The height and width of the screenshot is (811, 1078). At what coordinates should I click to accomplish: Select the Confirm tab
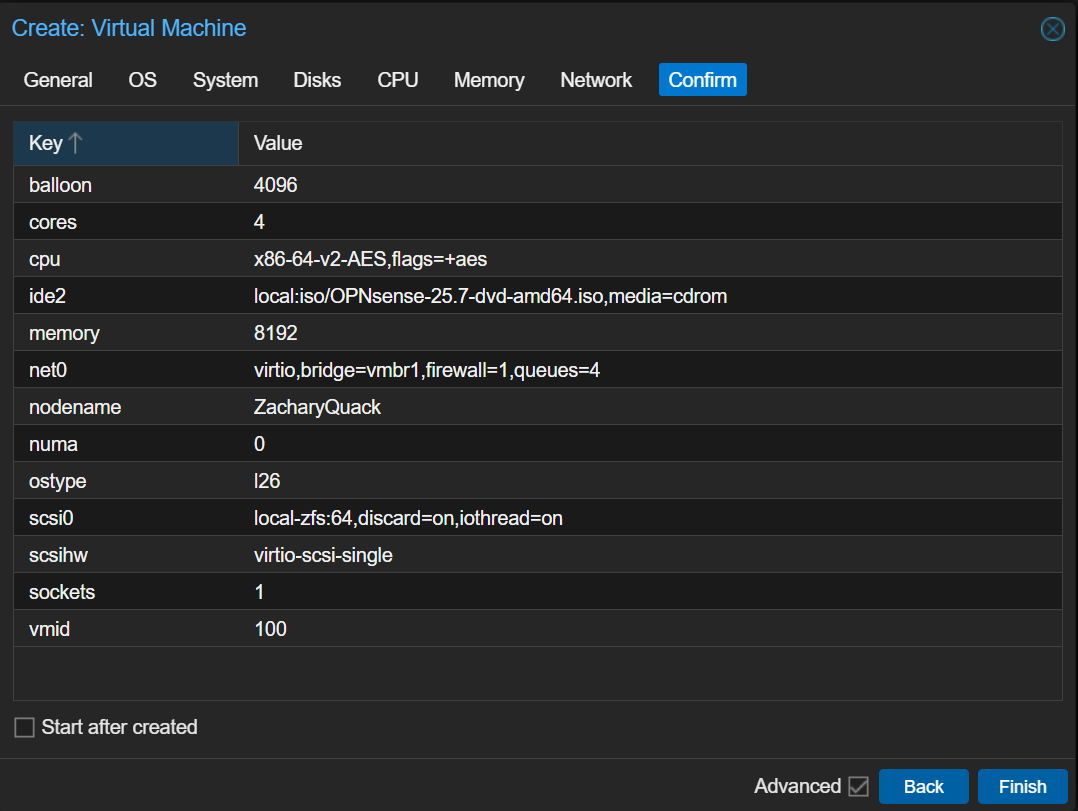(x=702, y=80)
